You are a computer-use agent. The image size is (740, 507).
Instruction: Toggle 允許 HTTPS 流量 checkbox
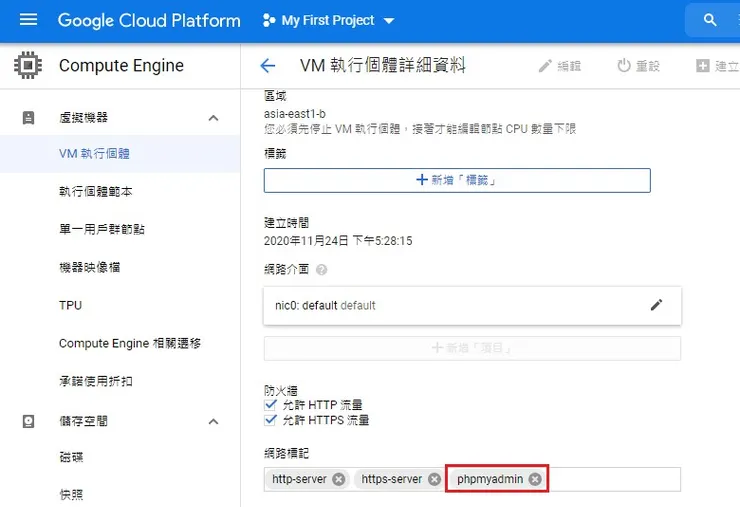point(270,420)
